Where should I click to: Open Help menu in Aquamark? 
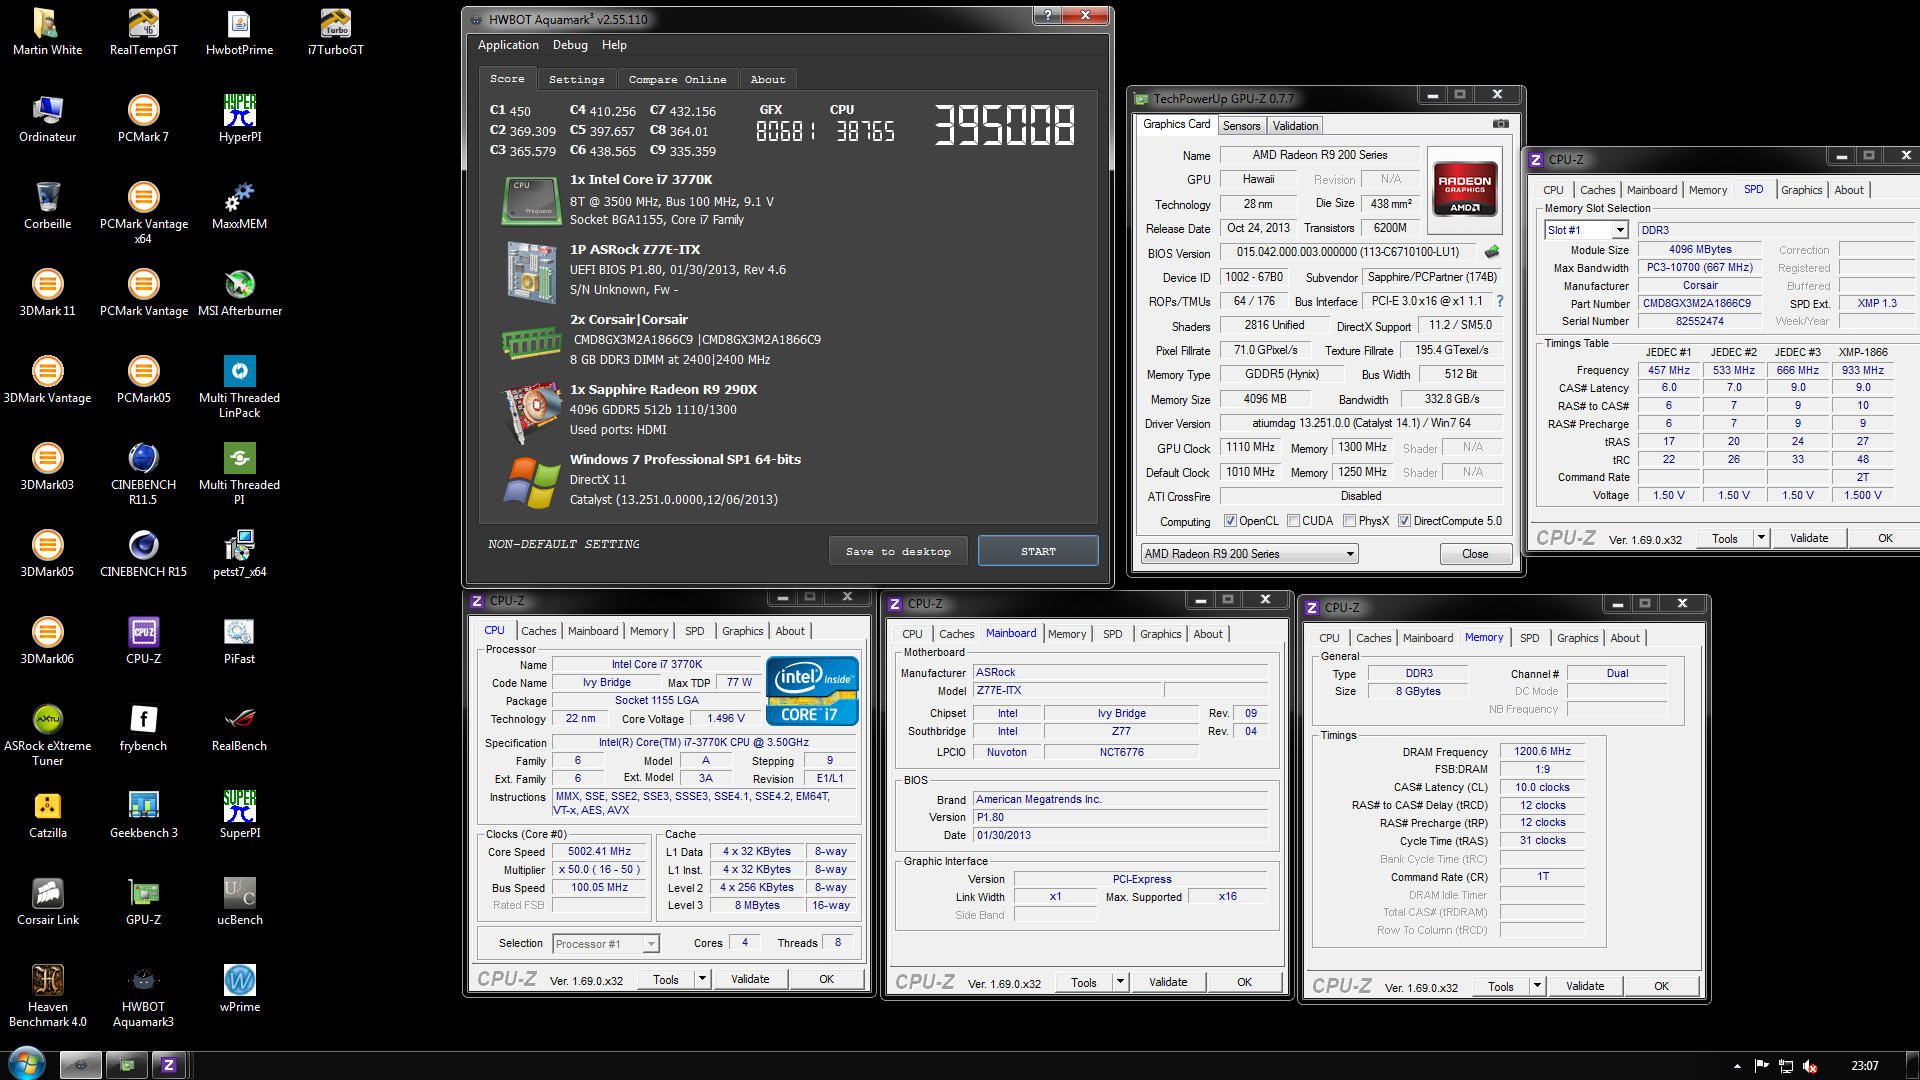point(614,45)
